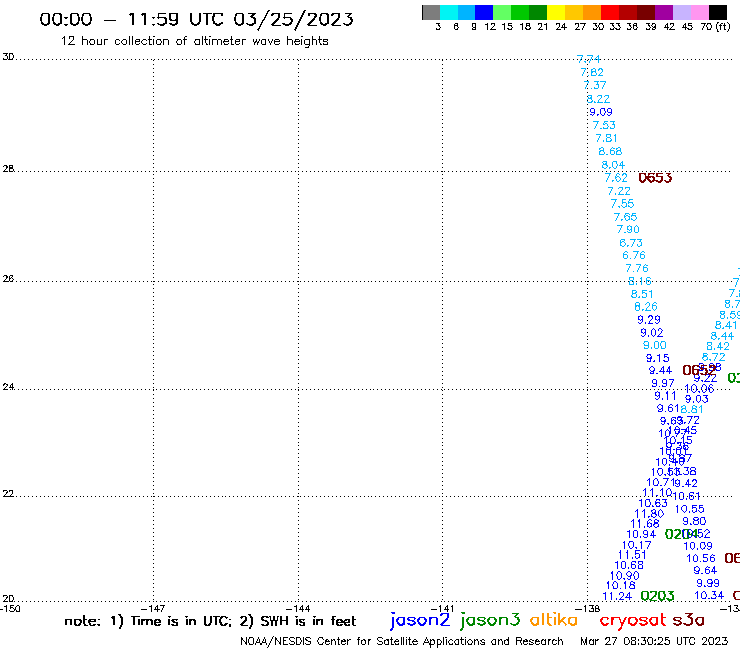Click the 7.22 wave height value
This screenshot has height=650, width=740.
click(x=619, y=191)
